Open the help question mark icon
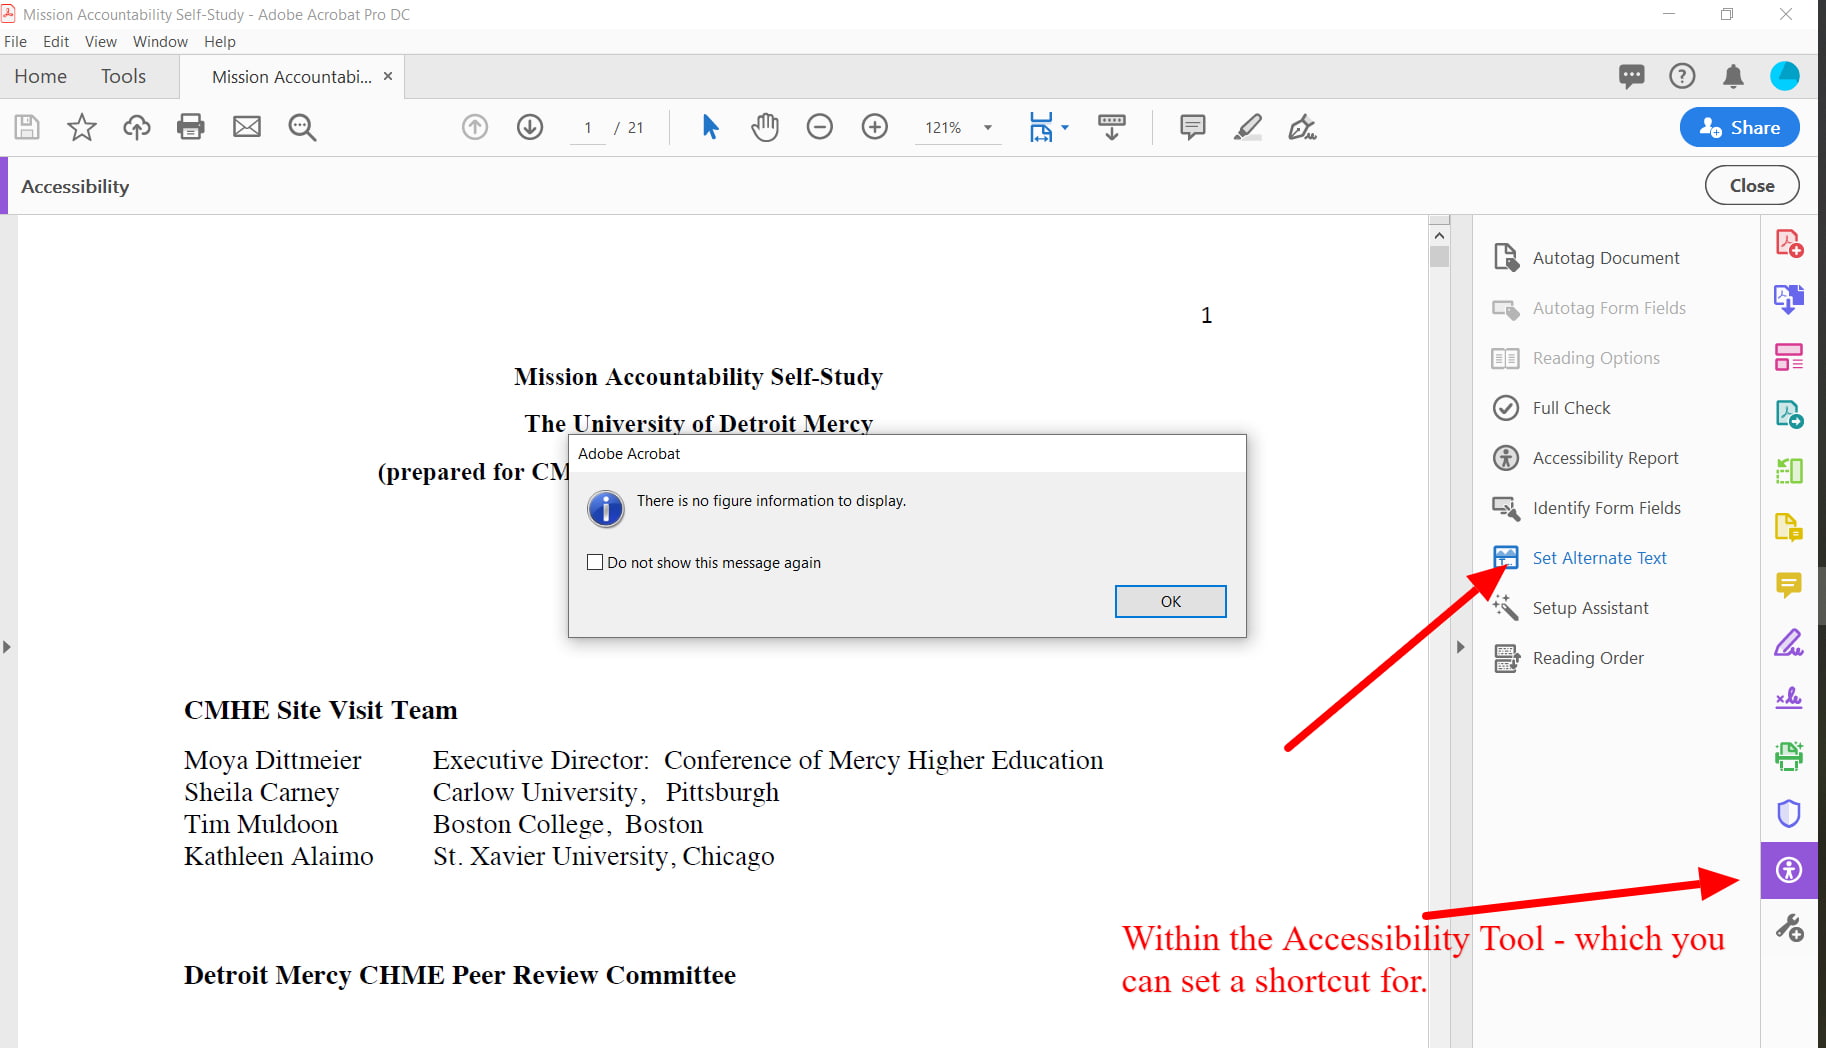This screenshot has width=1826, height=1048. pos(1682,76)
